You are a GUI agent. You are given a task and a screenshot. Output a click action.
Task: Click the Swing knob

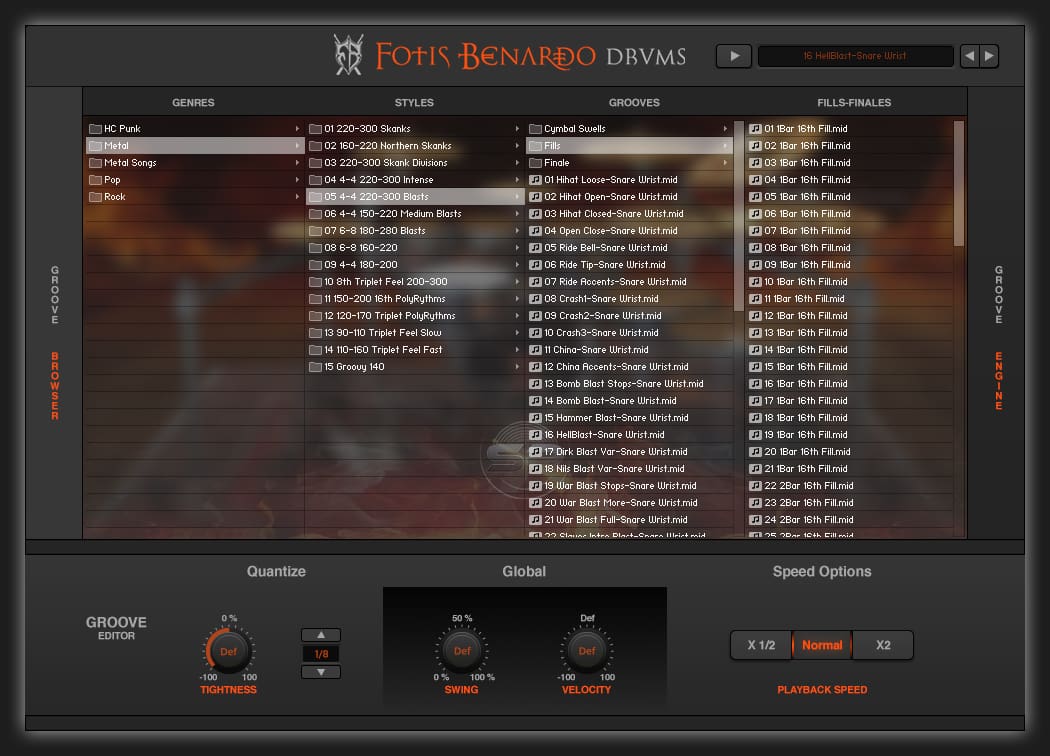coord(462,651)
